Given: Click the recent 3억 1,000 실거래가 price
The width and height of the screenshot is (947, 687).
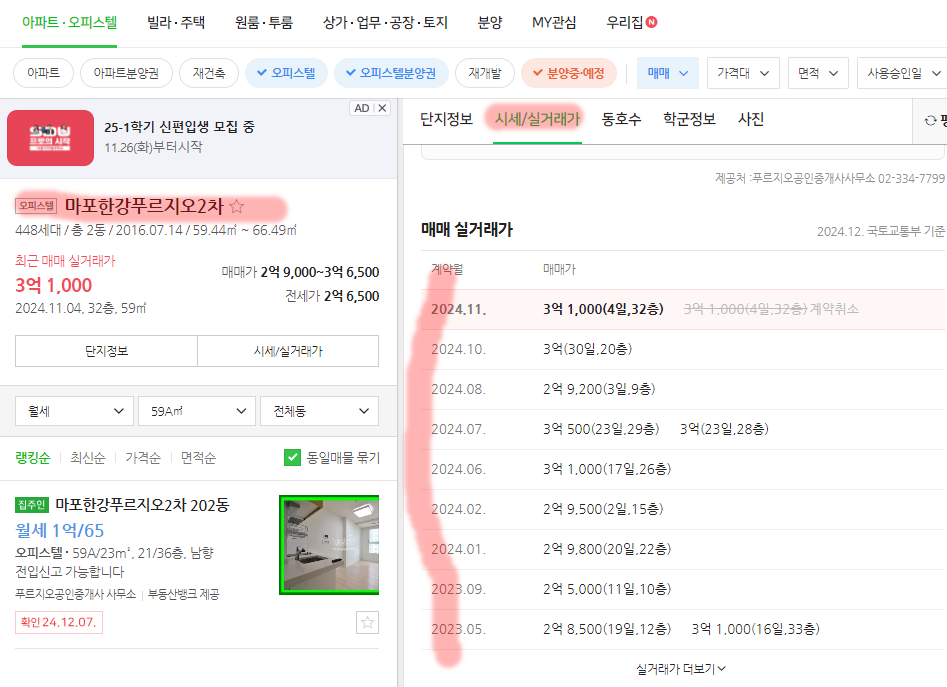Looking at the screenshot, I should click(x=54, y=285).
